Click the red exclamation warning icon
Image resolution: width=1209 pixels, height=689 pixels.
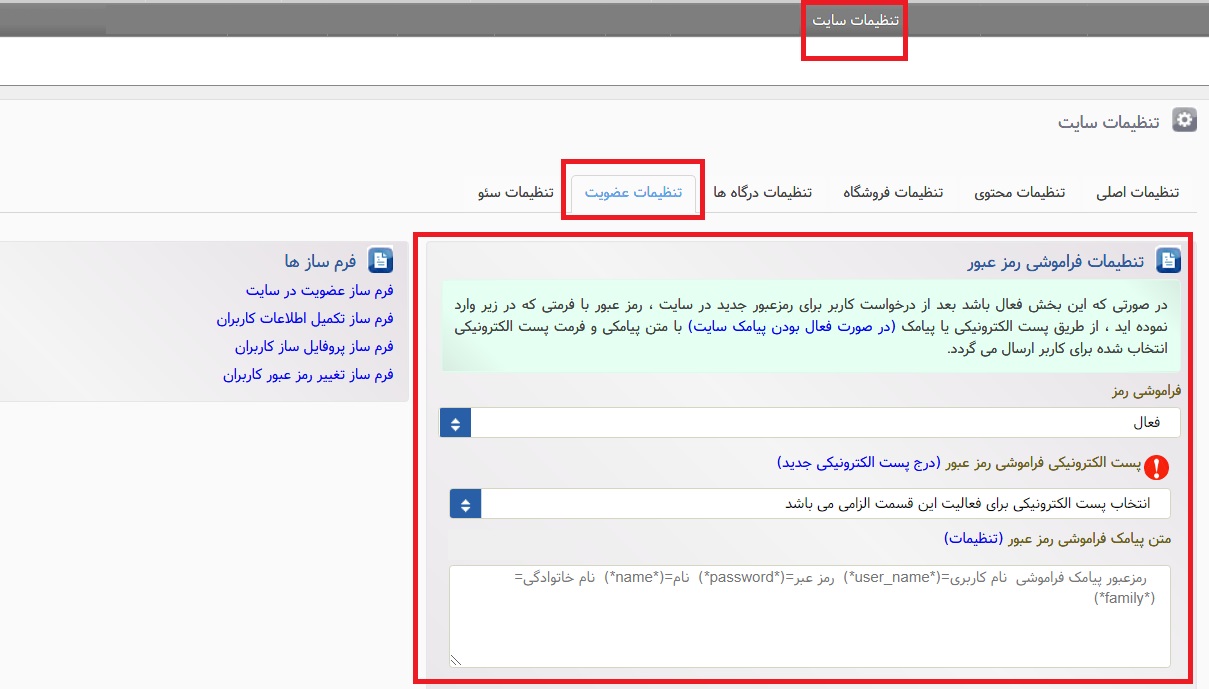pyautogui.click(x=1156, y=466)
